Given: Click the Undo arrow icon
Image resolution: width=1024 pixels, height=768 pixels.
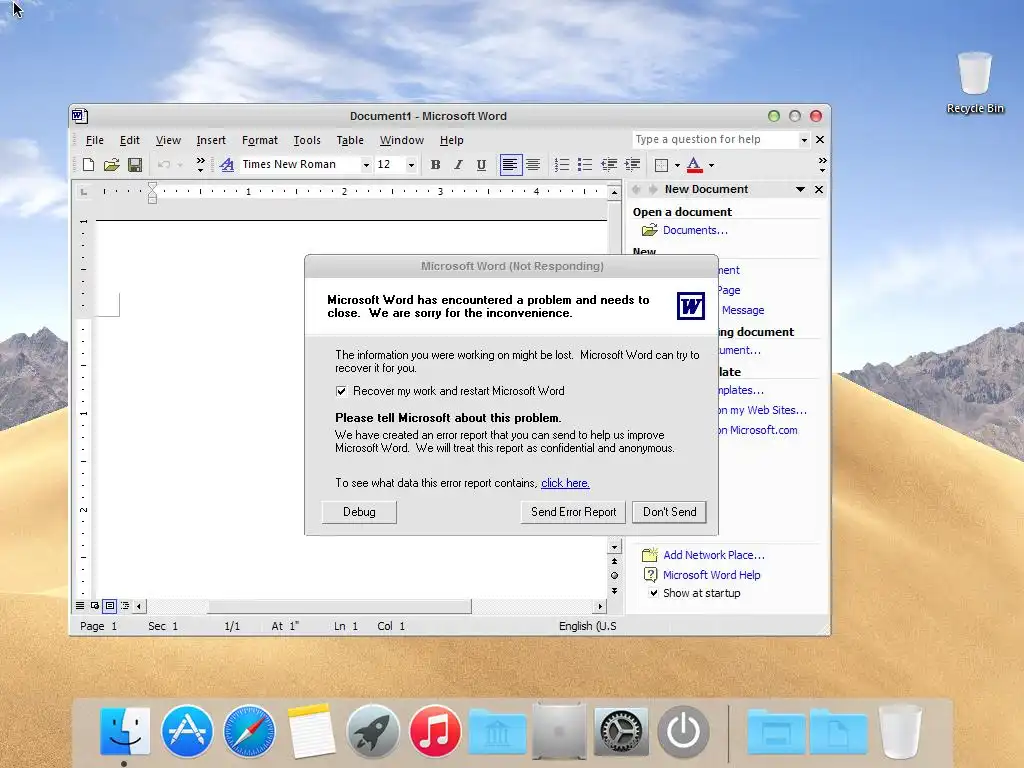Looking at the screenshot, I should pos(164,165).
